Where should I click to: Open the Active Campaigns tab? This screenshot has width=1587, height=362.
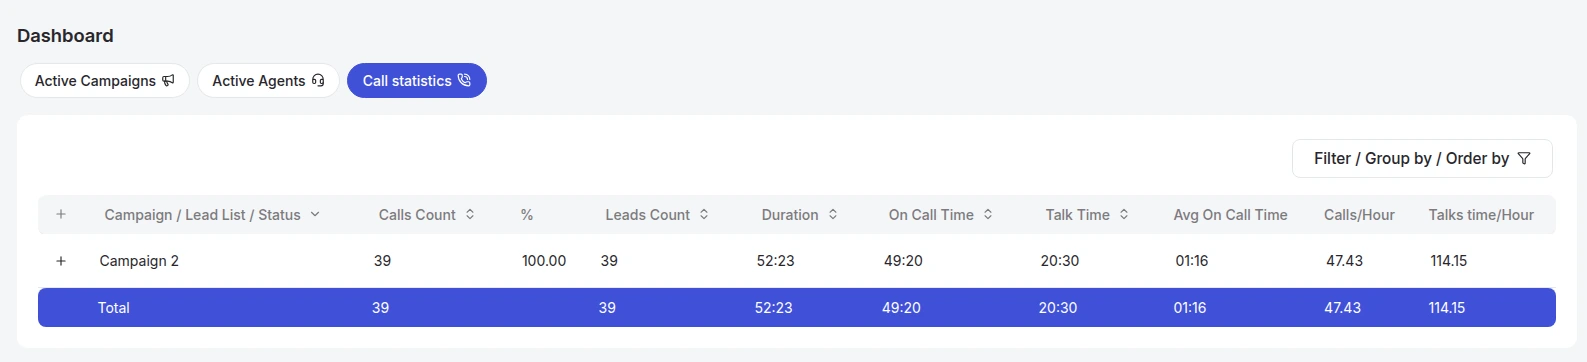[105, 81]
